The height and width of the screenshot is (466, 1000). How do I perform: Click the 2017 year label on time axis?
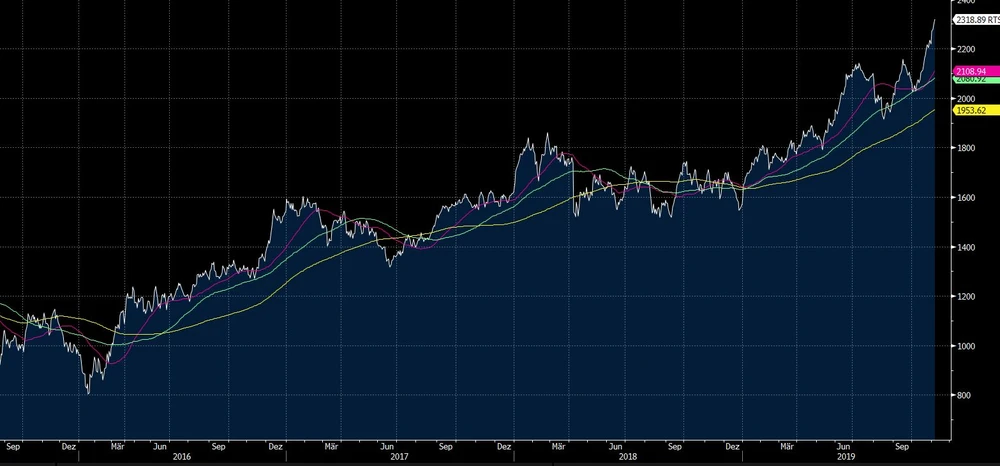click(398, 456)
